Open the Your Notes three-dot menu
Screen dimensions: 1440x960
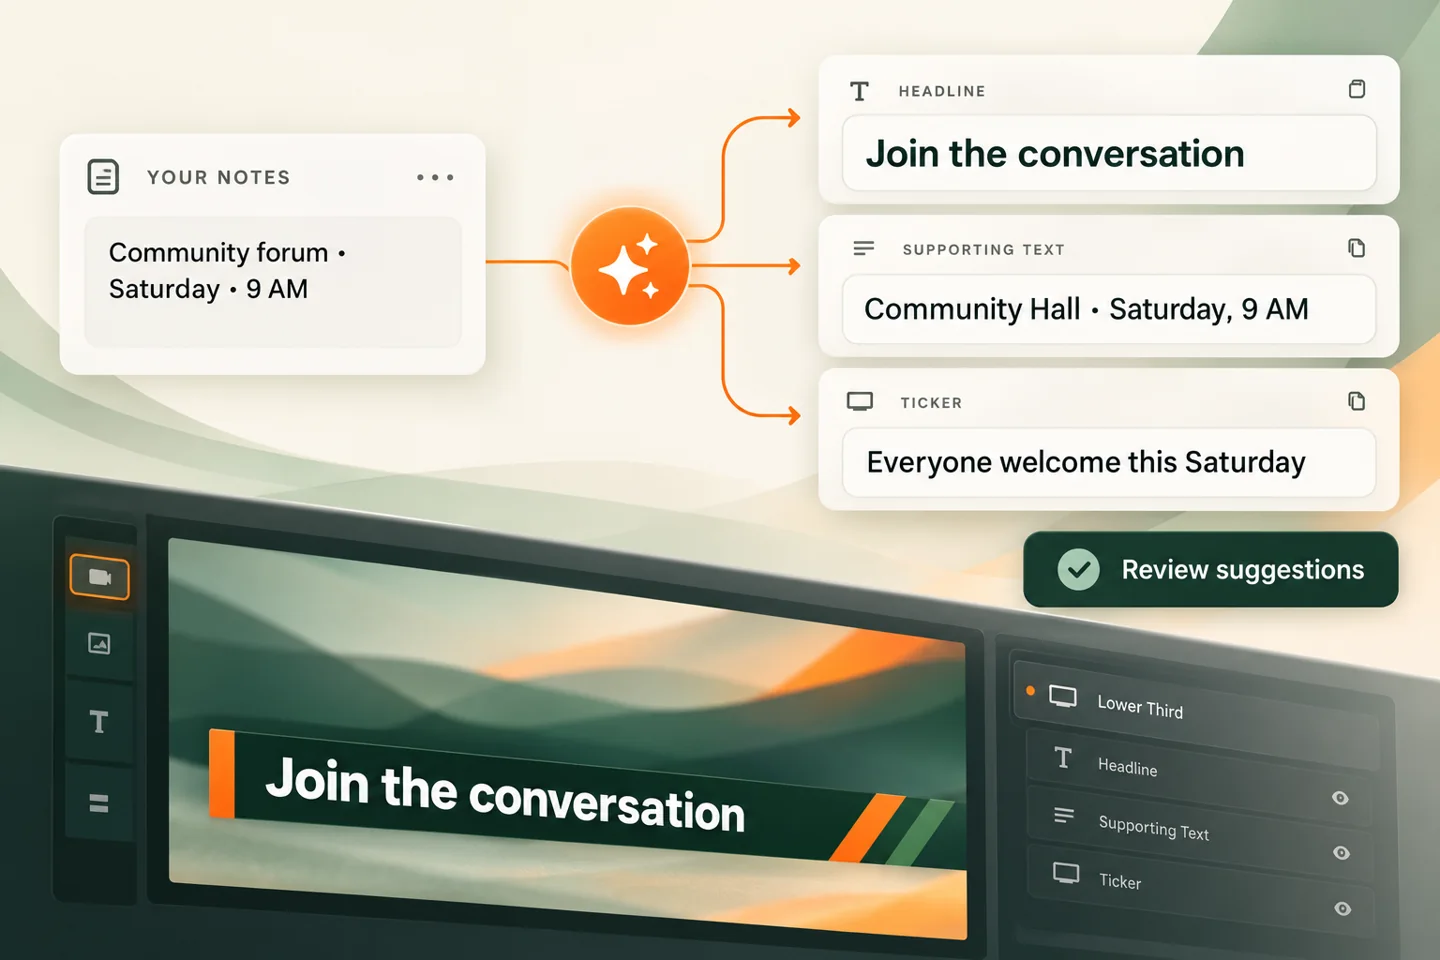435,177
